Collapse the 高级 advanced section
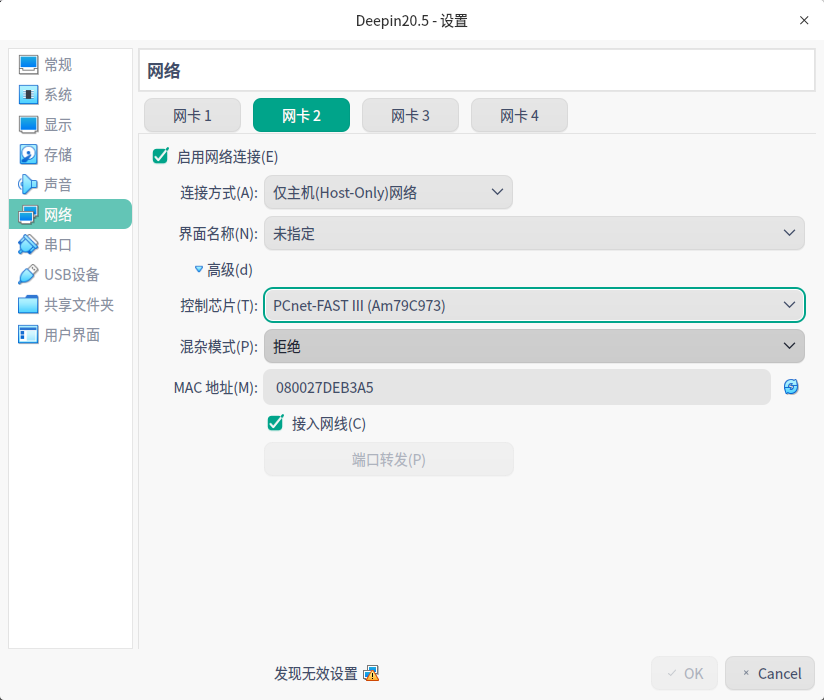The height and width of the screenshot is (700, 824). pos(199,269)
